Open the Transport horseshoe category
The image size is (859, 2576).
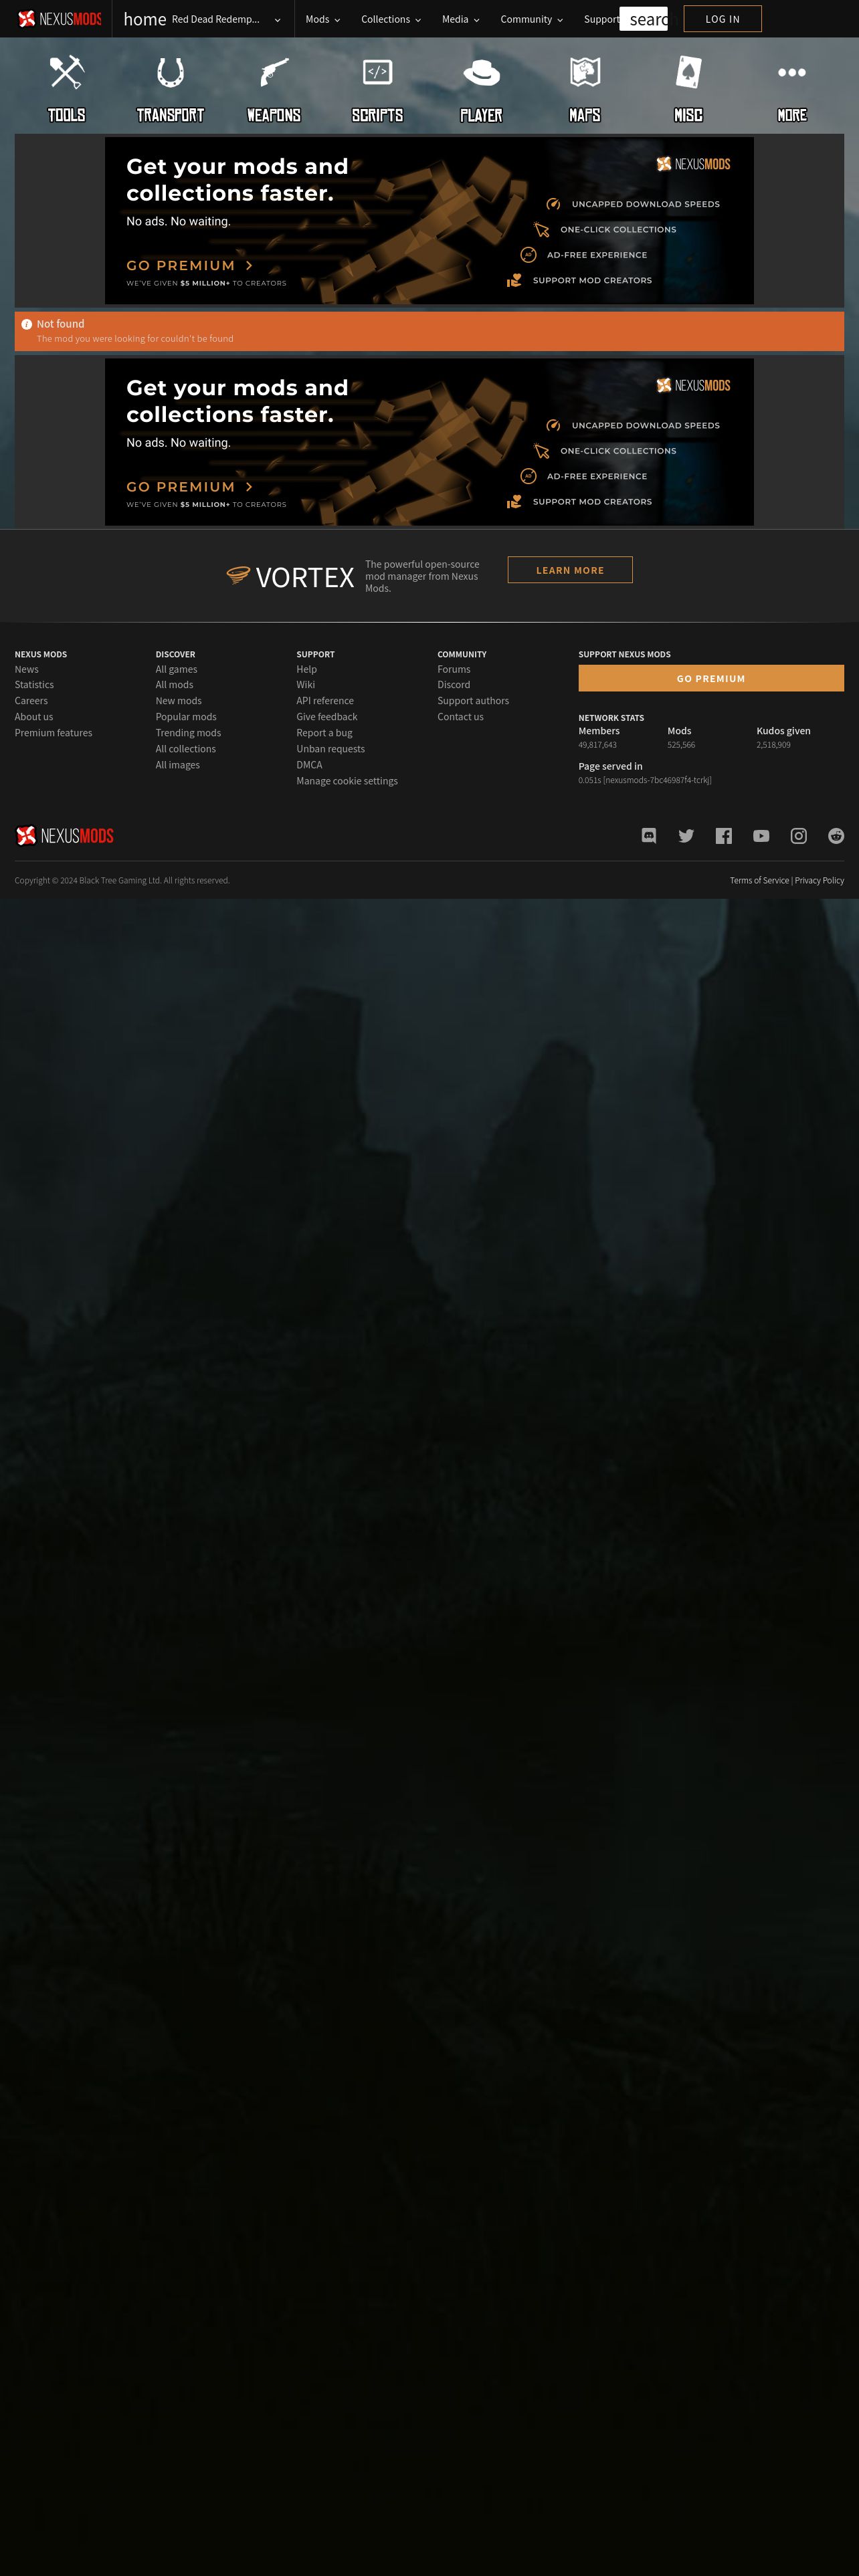tap(170, 89)
